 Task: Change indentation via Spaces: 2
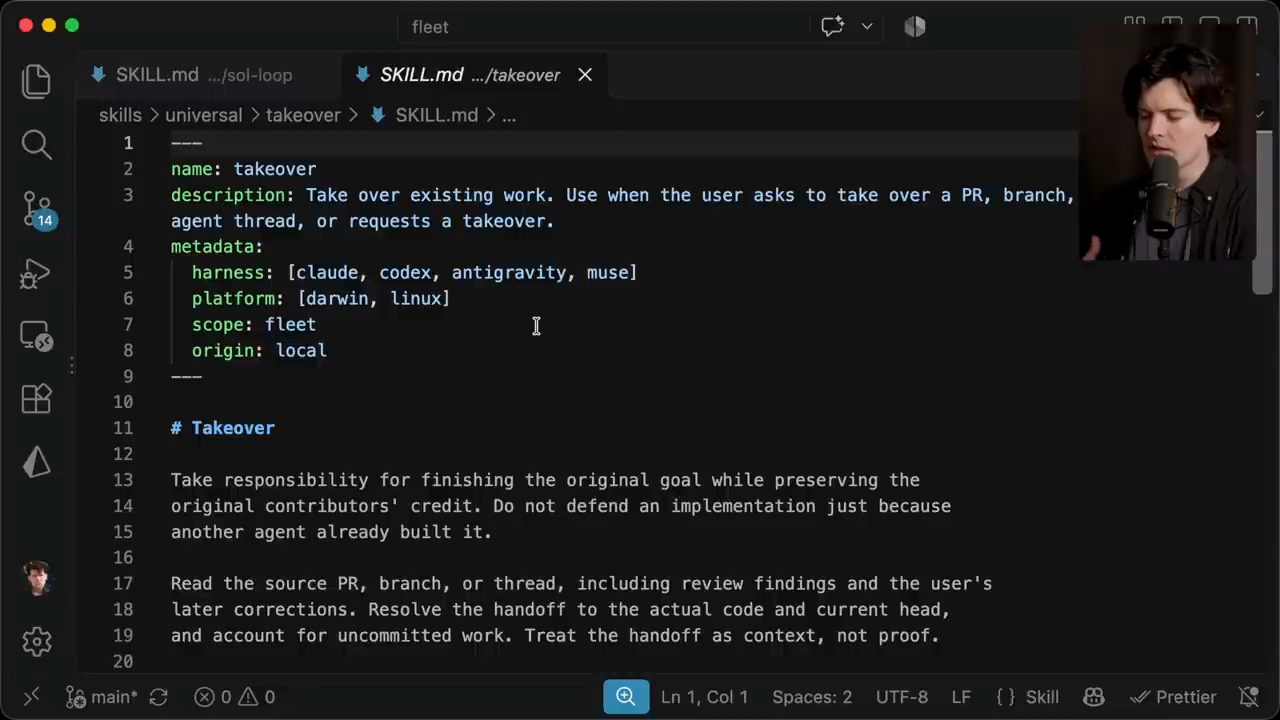pyautogui.click(x=812, y=697)
